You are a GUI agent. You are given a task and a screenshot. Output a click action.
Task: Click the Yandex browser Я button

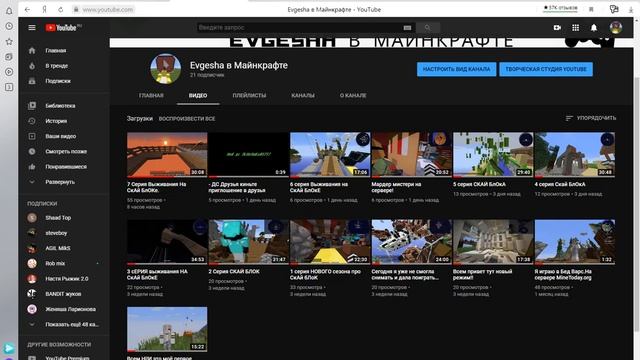[x=44, y=9]
